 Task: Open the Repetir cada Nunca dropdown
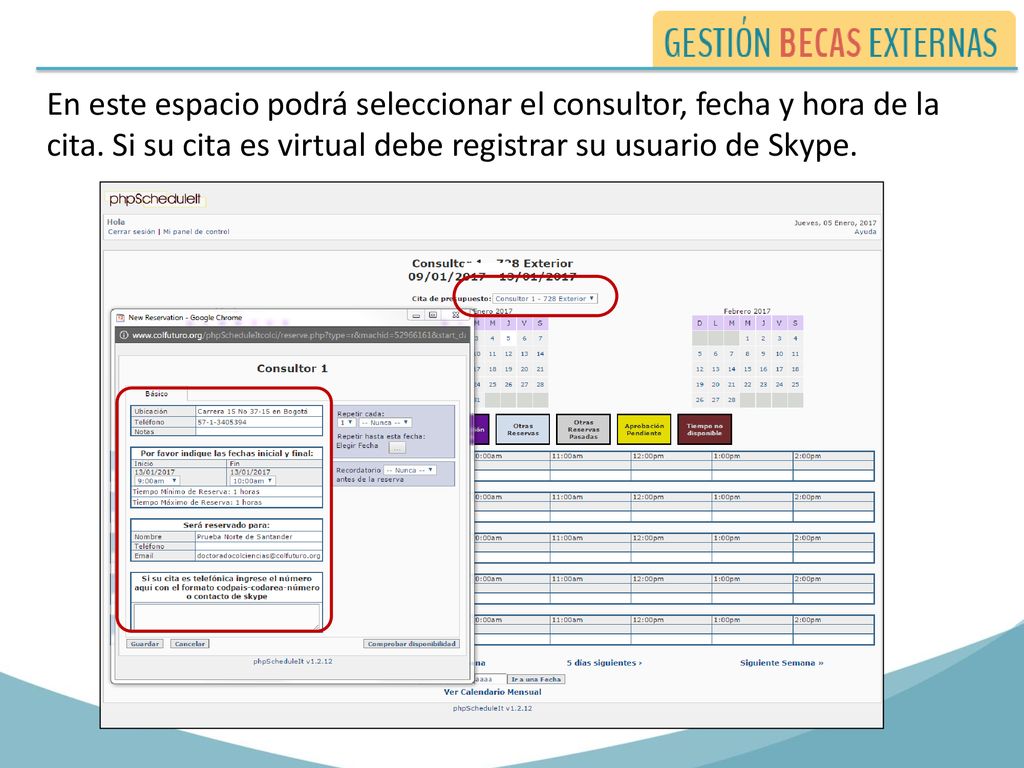pyautogui.click(x=385, y=423)
